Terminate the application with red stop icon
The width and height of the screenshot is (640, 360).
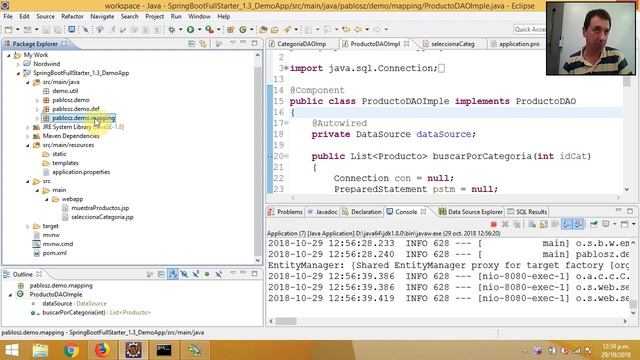(493, 224)
